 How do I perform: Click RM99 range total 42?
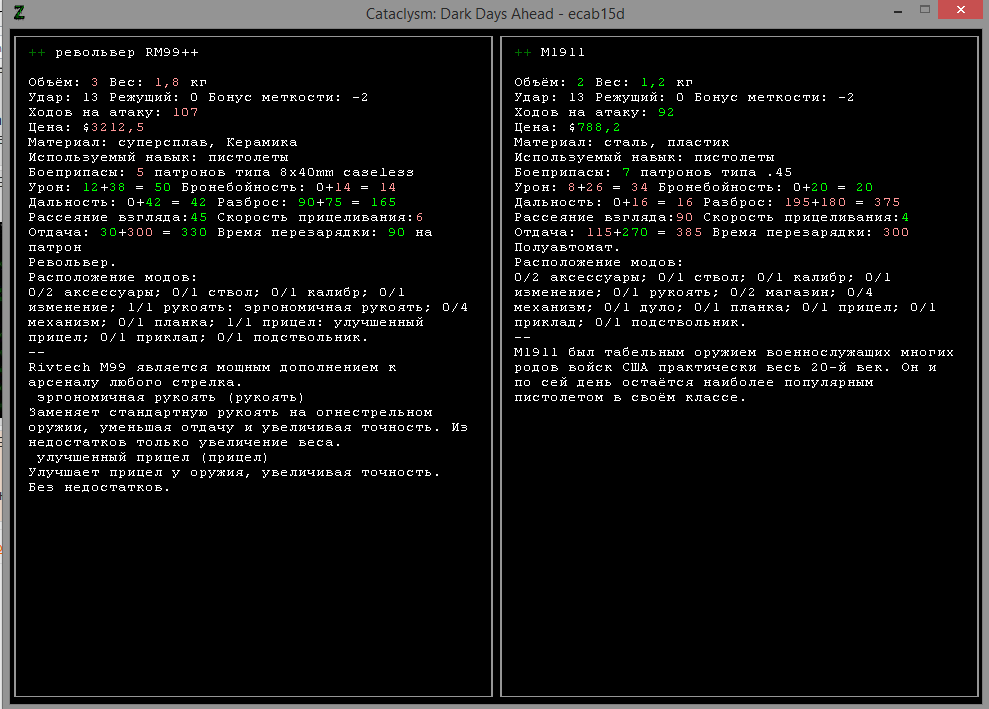click(x=199, y=202)
